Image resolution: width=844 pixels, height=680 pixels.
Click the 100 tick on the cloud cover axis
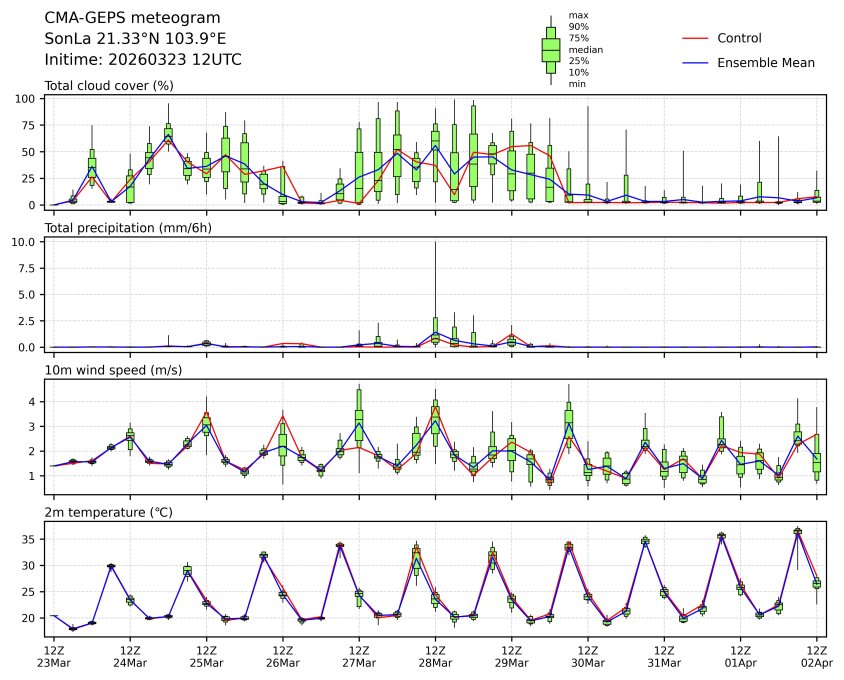click(28, 99)
